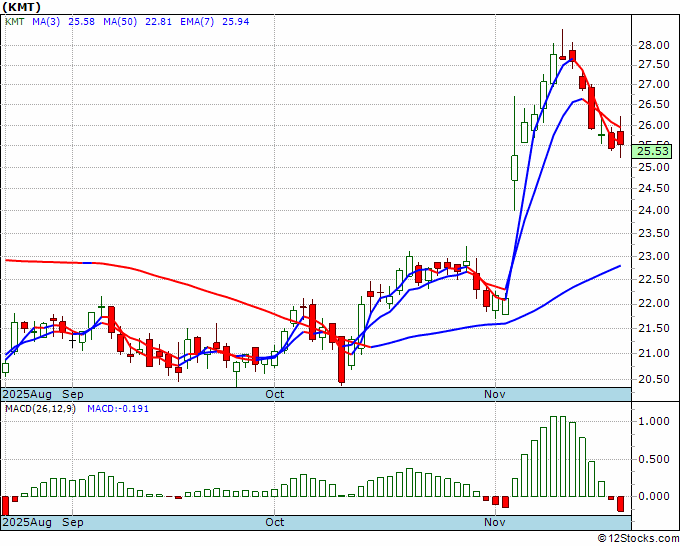680x546 pixels.
Task: Click the 24.50 price axis label
Action: coord(654,188)
